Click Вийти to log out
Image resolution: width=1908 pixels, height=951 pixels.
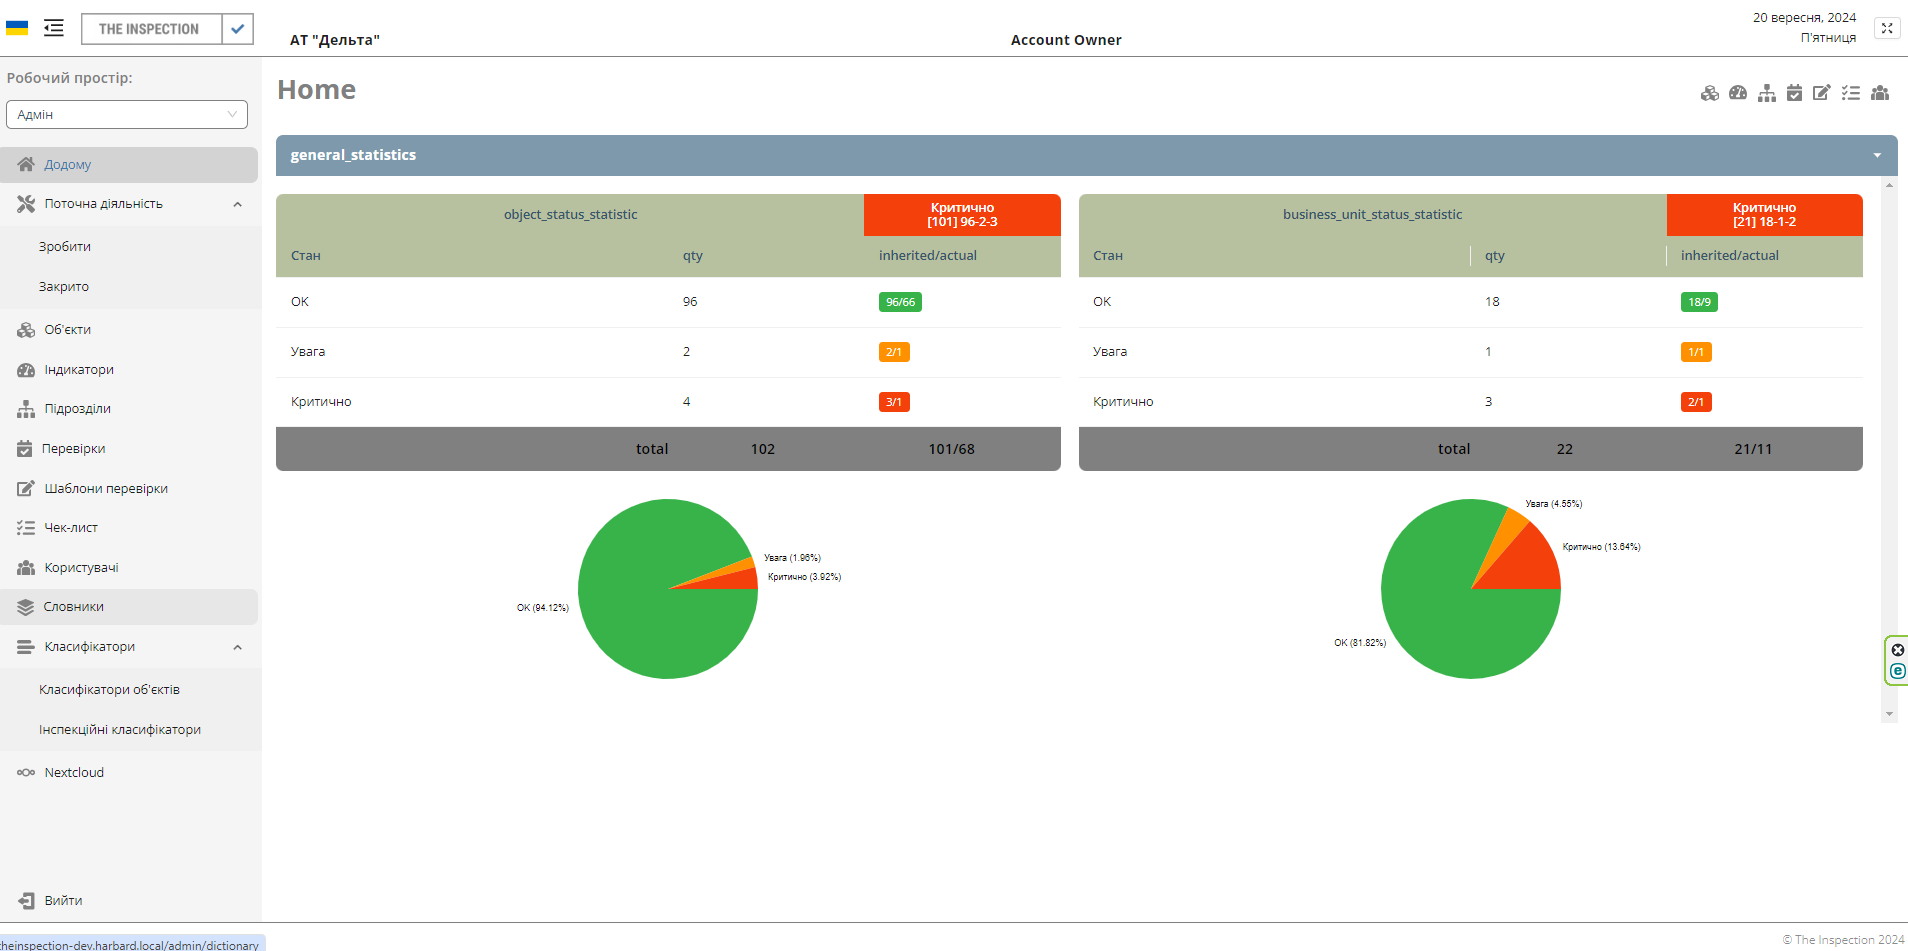point(63,901)
